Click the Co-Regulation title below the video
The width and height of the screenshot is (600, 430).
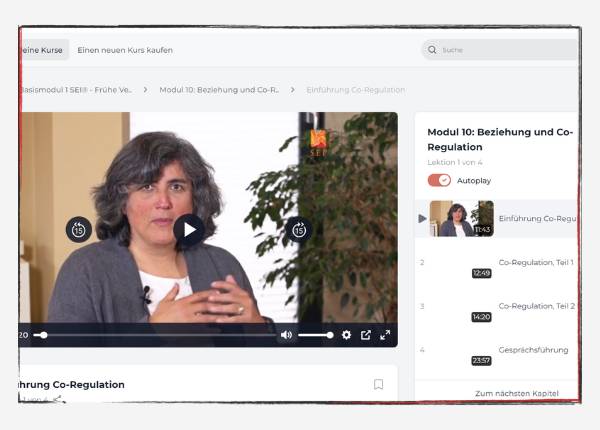(72, 384)
